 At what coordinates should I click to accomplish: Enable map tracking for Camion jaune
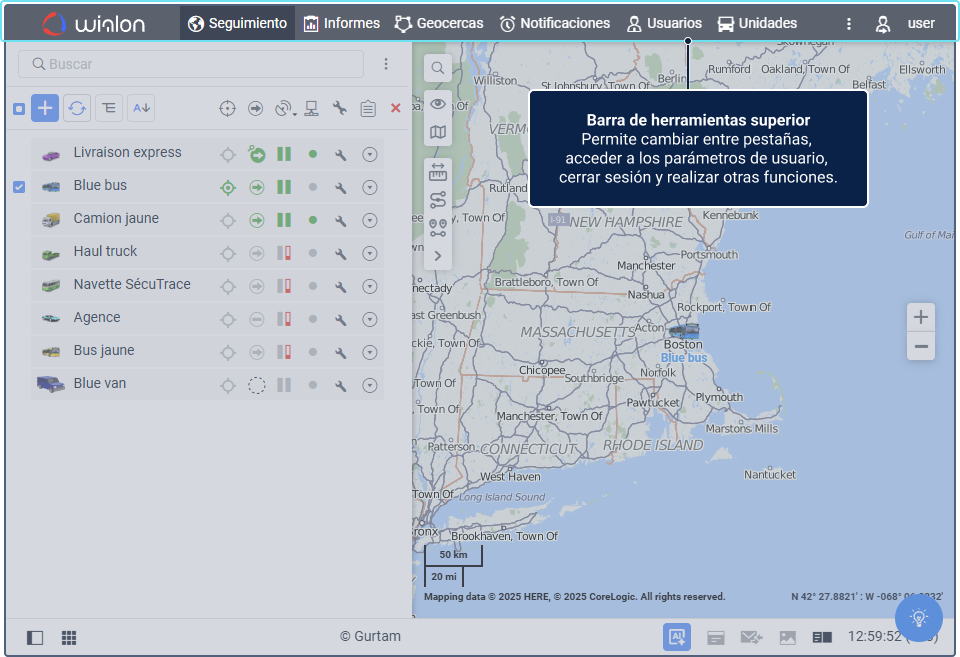tap(228, 221)
